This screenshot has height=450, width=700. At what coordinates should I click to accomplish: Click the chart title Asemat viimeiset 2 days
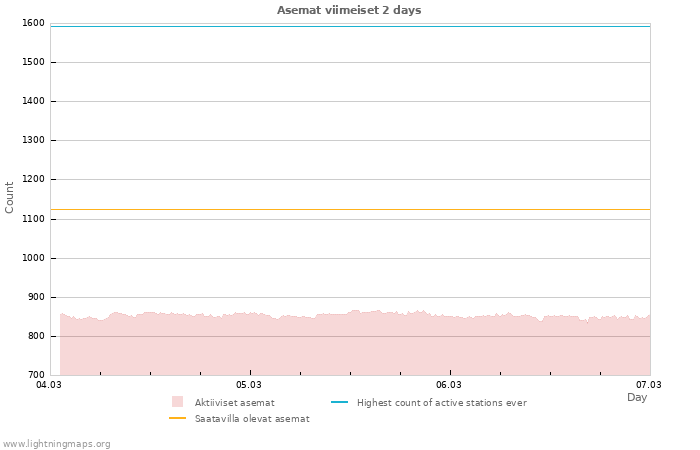349,10
